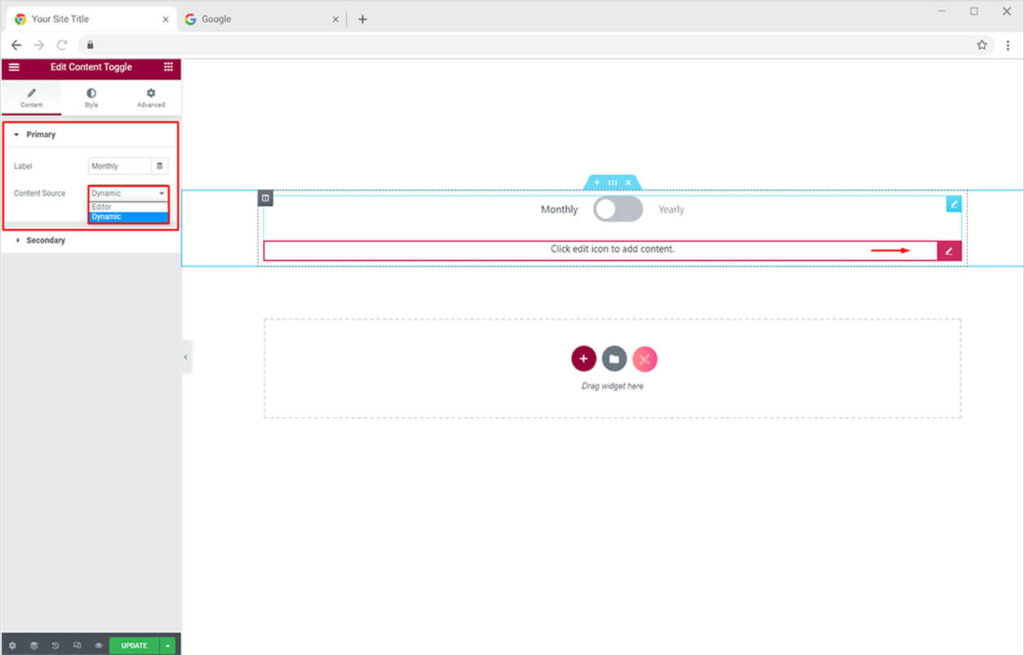Click the add template folder button
The width and height of the screenshot is (1024, 655).
click(x=614, y=359)
